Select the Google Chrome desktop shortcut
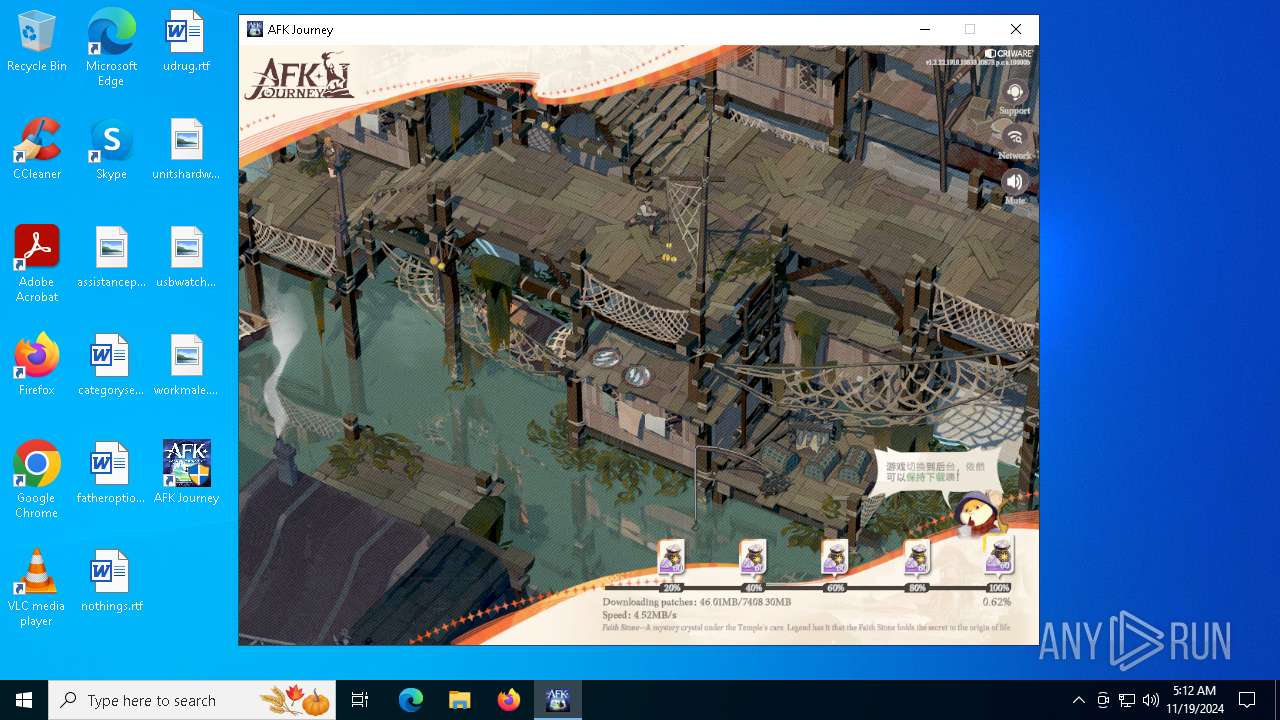1280x720 pixels. click(37, 480)
